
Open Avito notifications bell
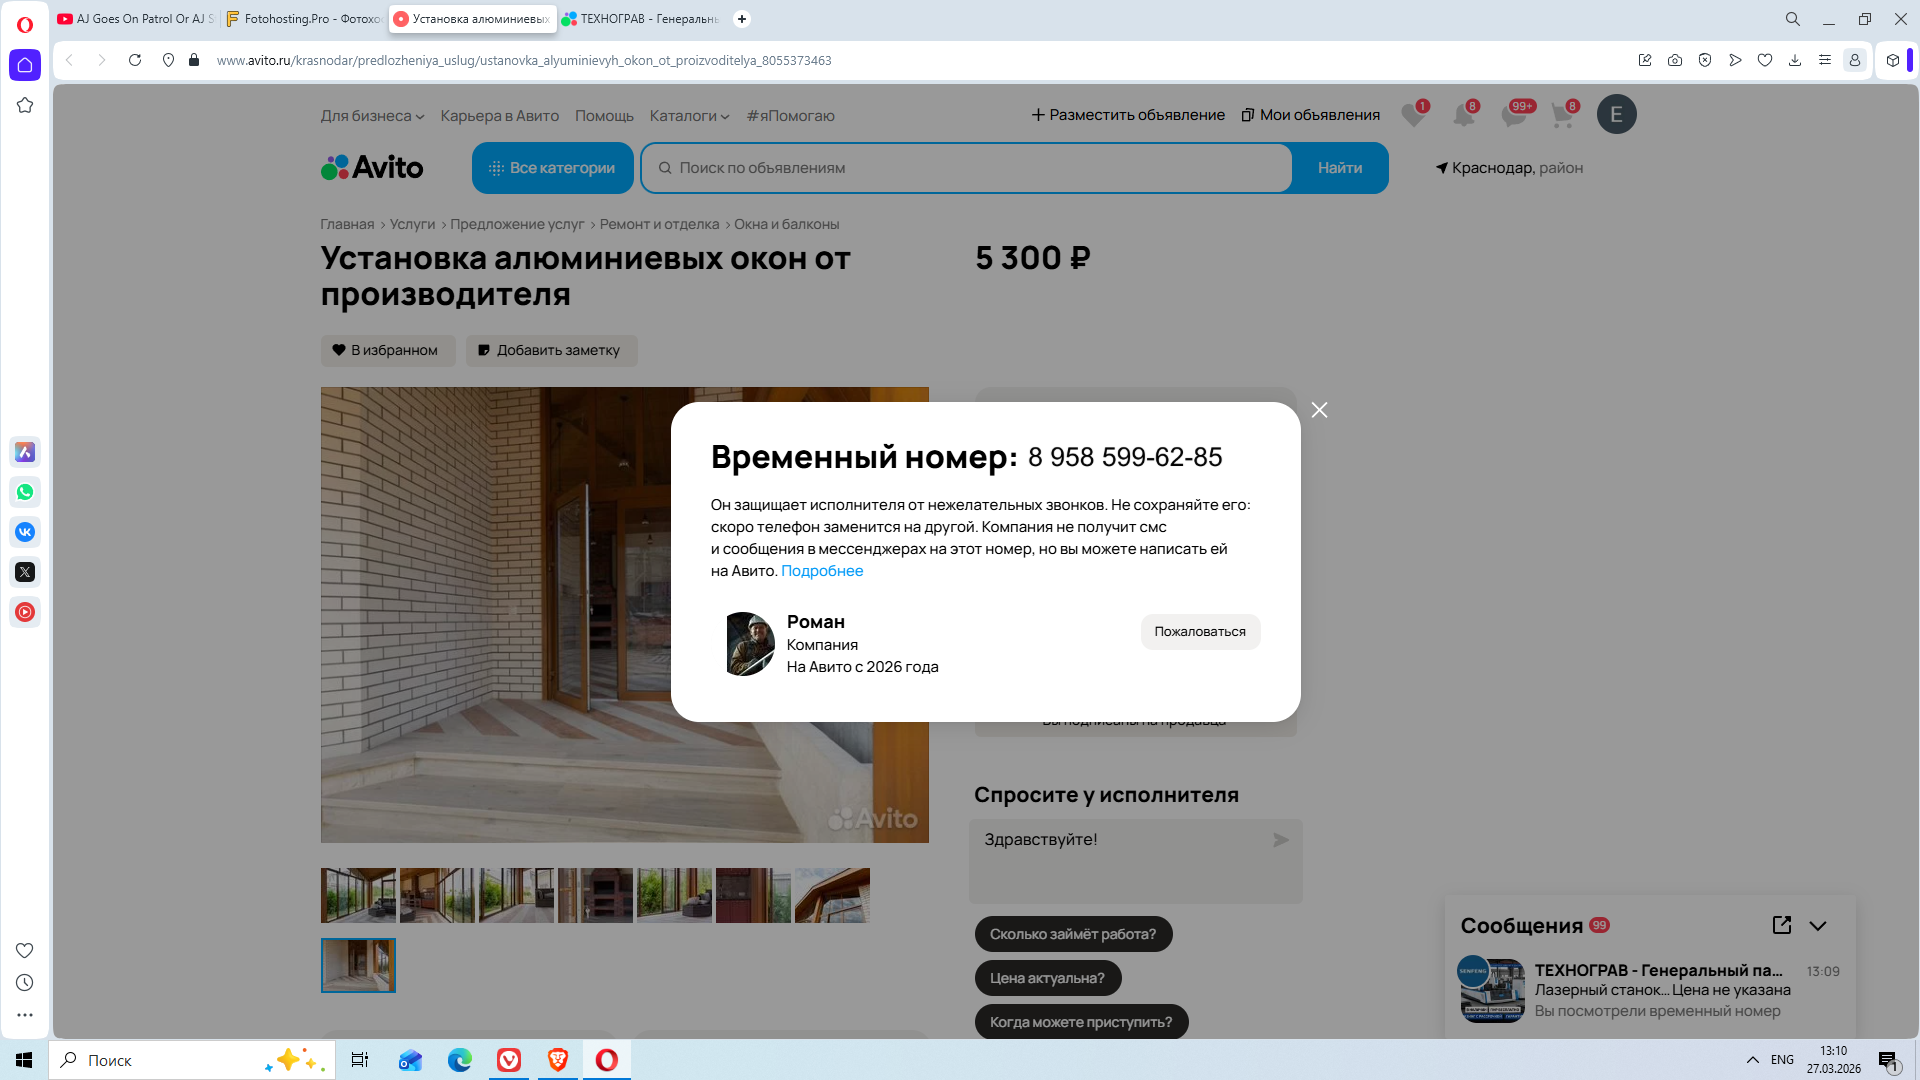click(1463, 115)
